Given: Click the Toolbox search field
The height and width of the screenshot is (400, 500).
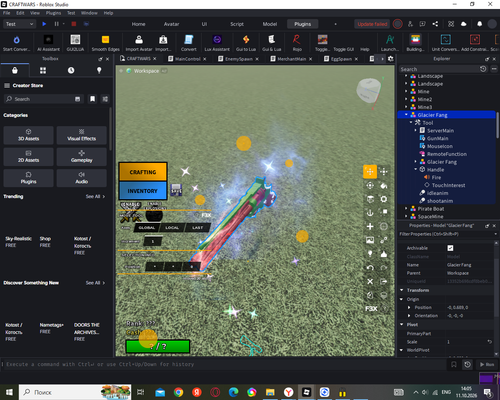Looking at the screenshot, I should pyautogui.click(x=43, y=99).
